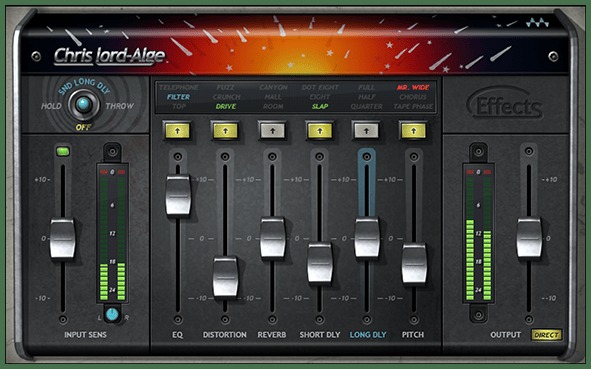This screenshot has width=591, height=369.
Task: Toggle the Pitch arrow button
Action: point(413,131)
